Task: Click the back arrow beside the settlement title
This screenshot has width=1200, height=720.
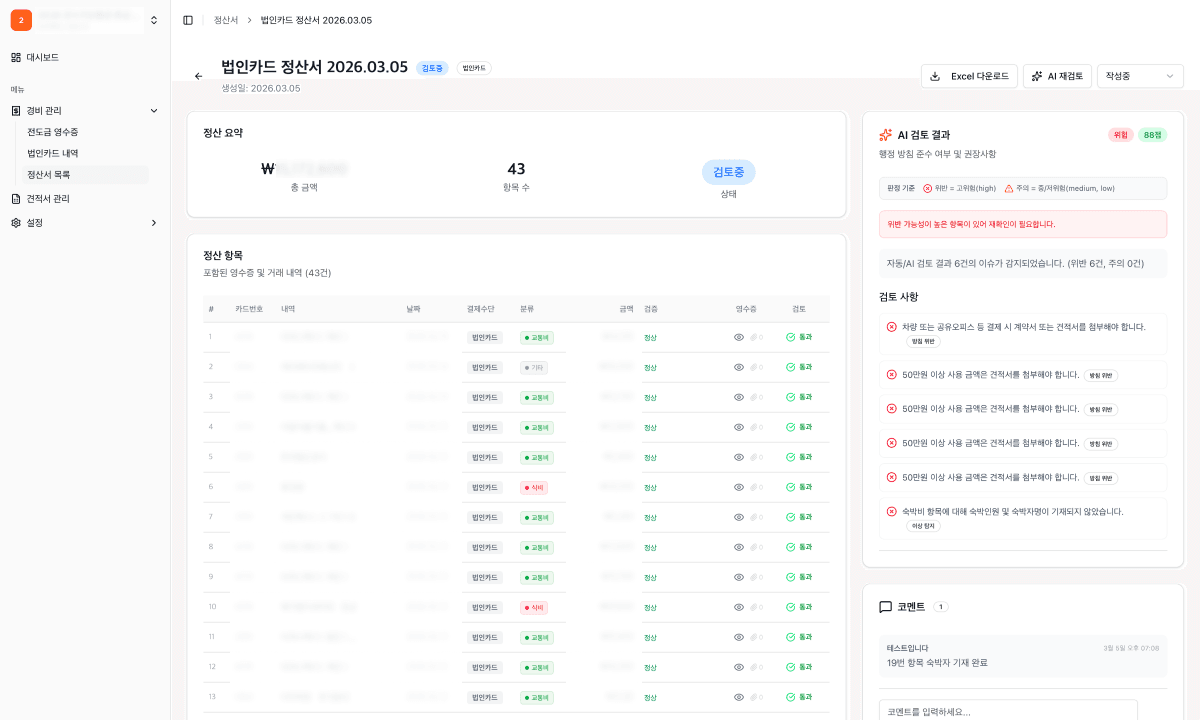Action: 197,74
